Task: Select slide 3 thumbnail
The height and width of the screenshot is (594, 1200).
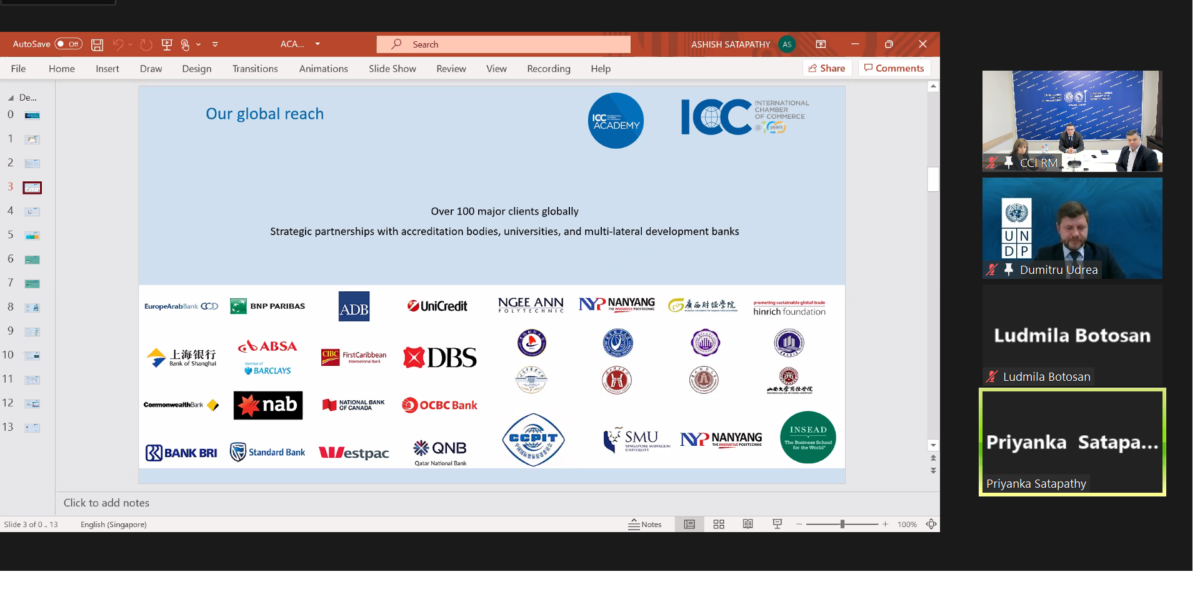Action: tap(32, 187)
